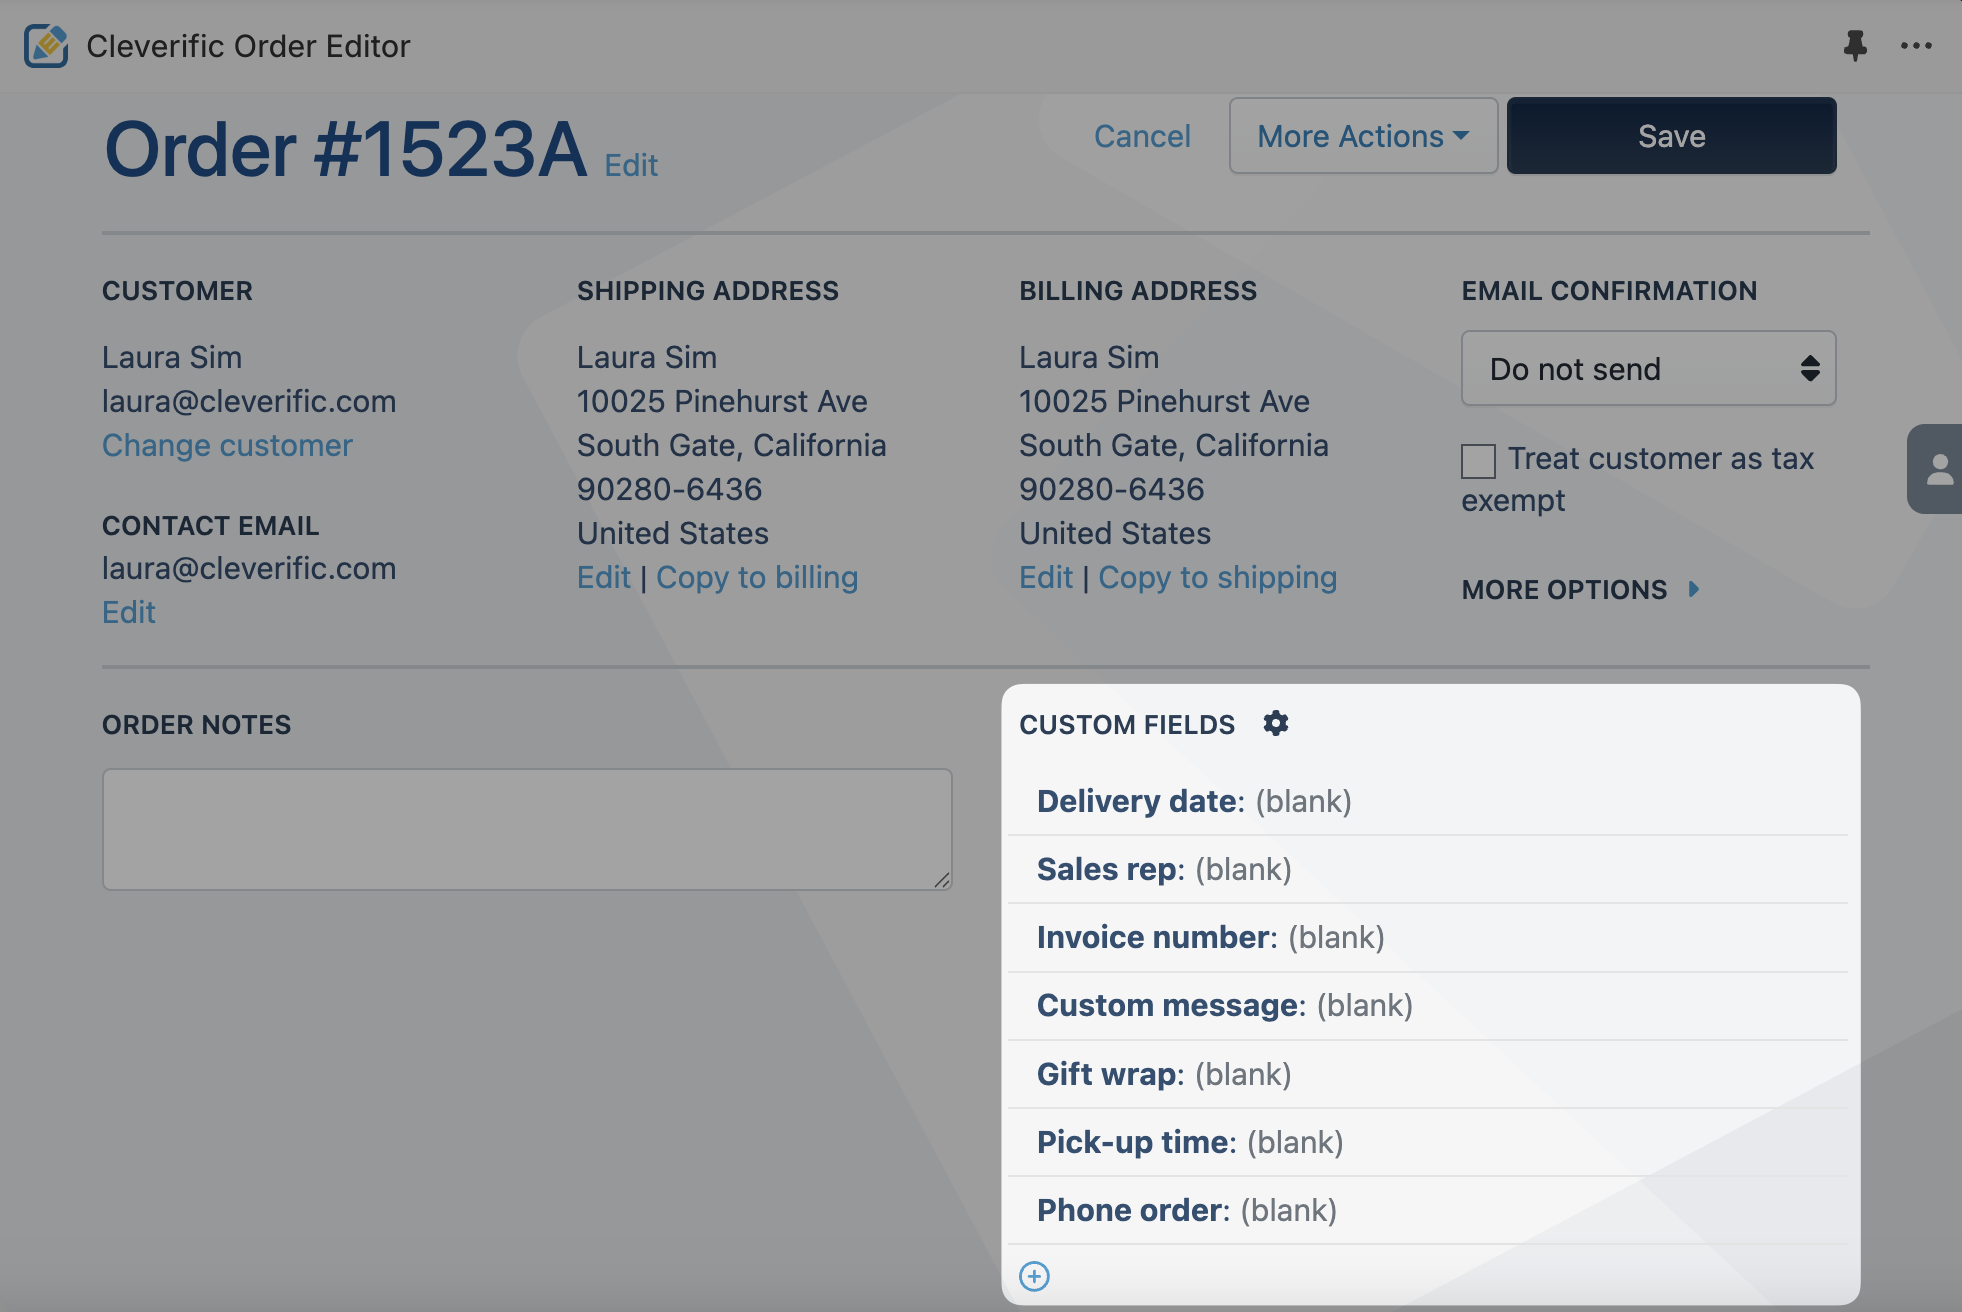Set the Invoice number custom field

(1427, 937)
